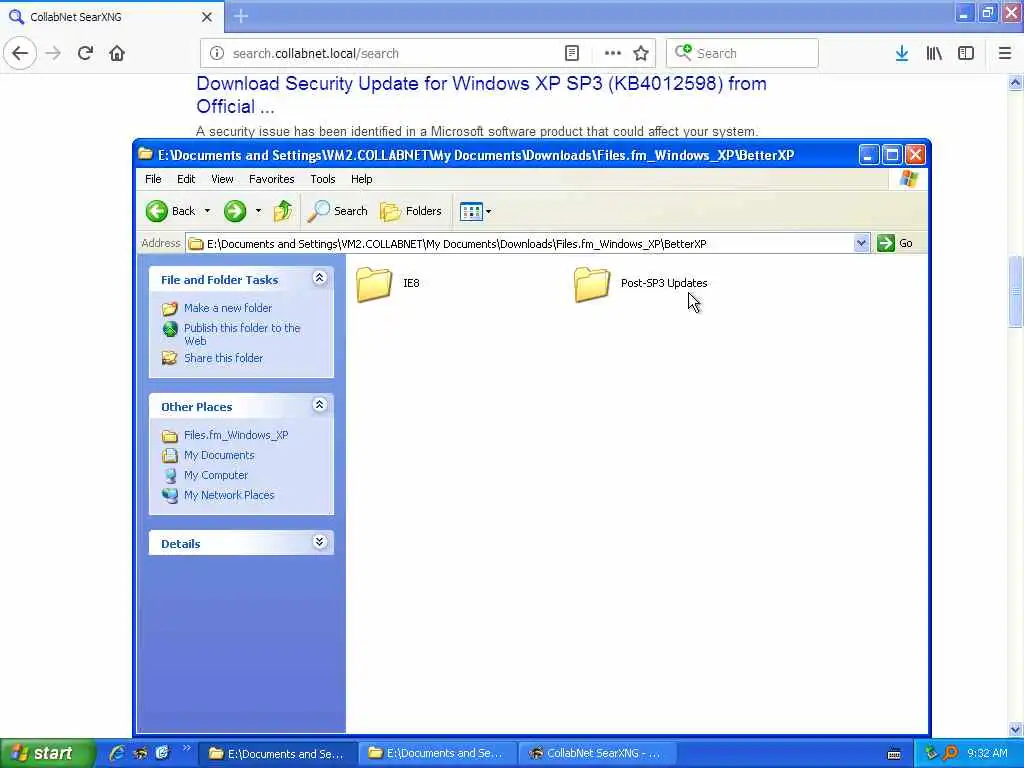Click the Windows start button
The height and width of the screenshot is (768, 1024).
click(47, 753)
